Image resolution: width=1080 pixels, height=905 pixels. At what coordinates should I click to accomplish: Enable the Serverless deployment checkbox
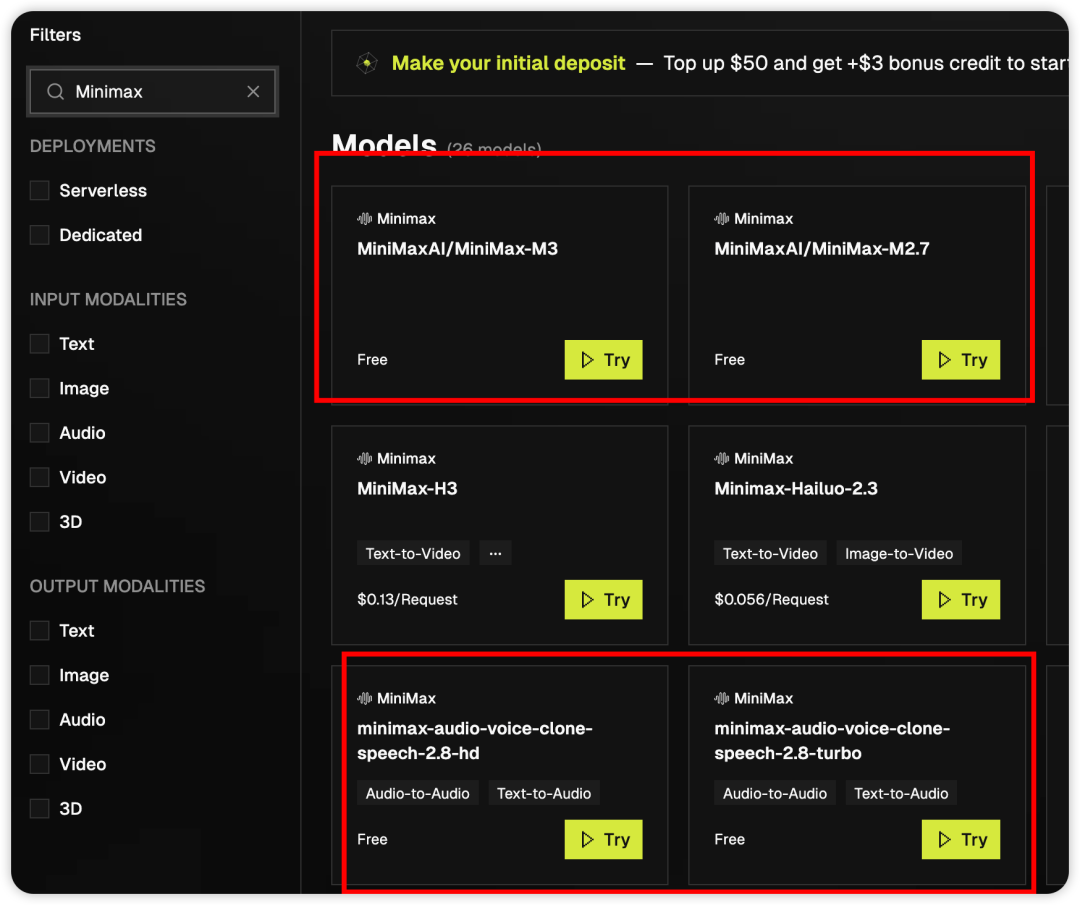pyautogui.click(x=39, y=191)
